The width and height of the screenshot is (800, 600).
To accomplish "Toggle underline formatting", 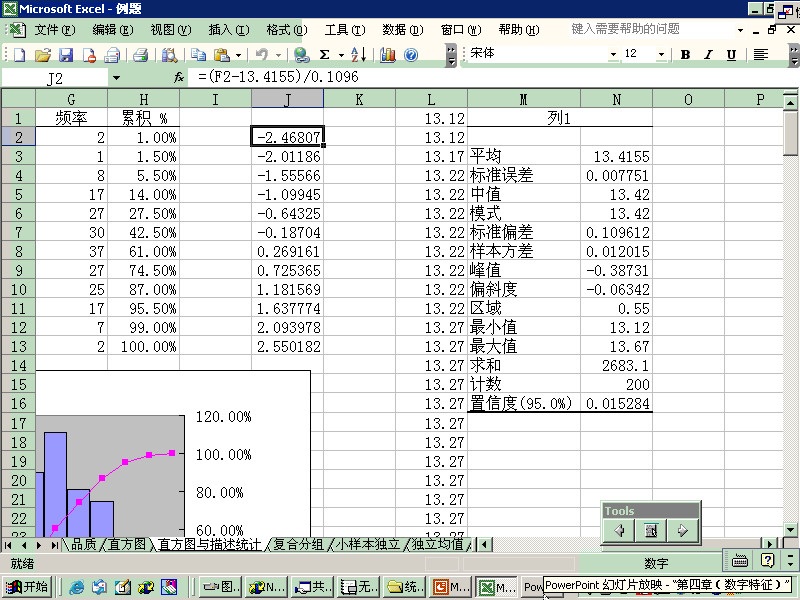I will click(x=731, y=54).
